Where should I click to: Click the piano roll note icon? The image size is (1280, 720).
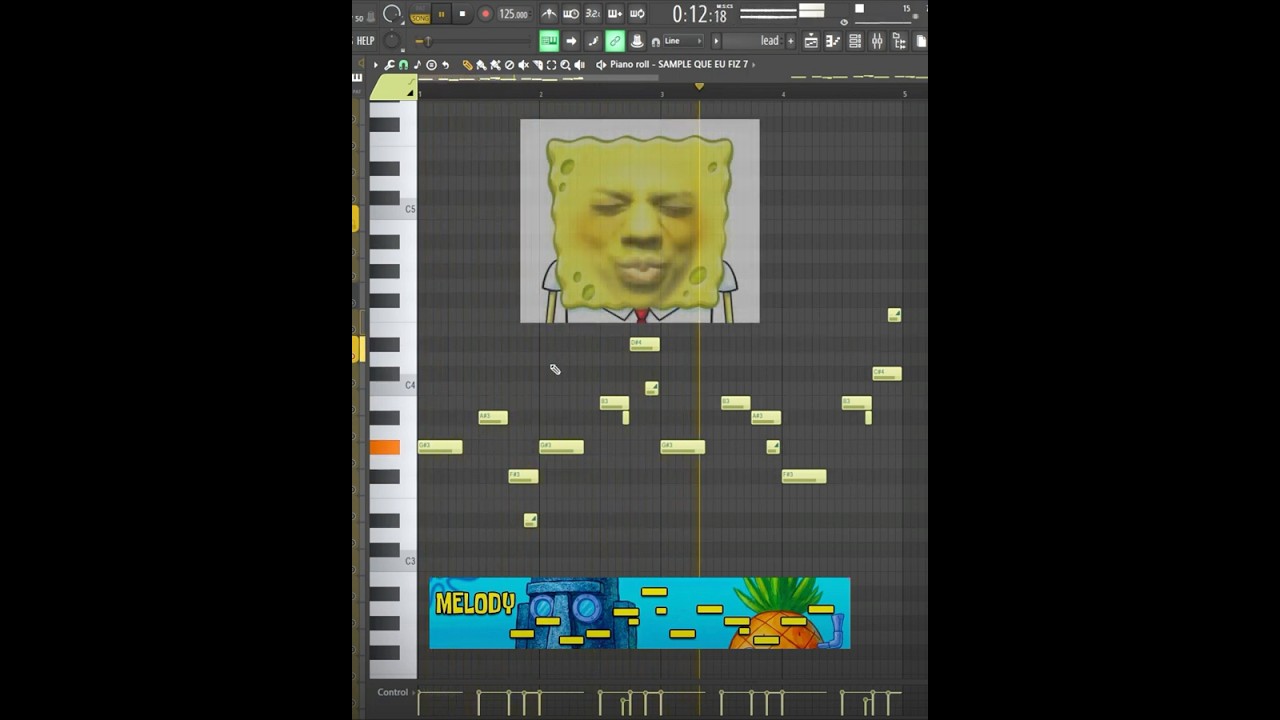click(x=417, y=65)
